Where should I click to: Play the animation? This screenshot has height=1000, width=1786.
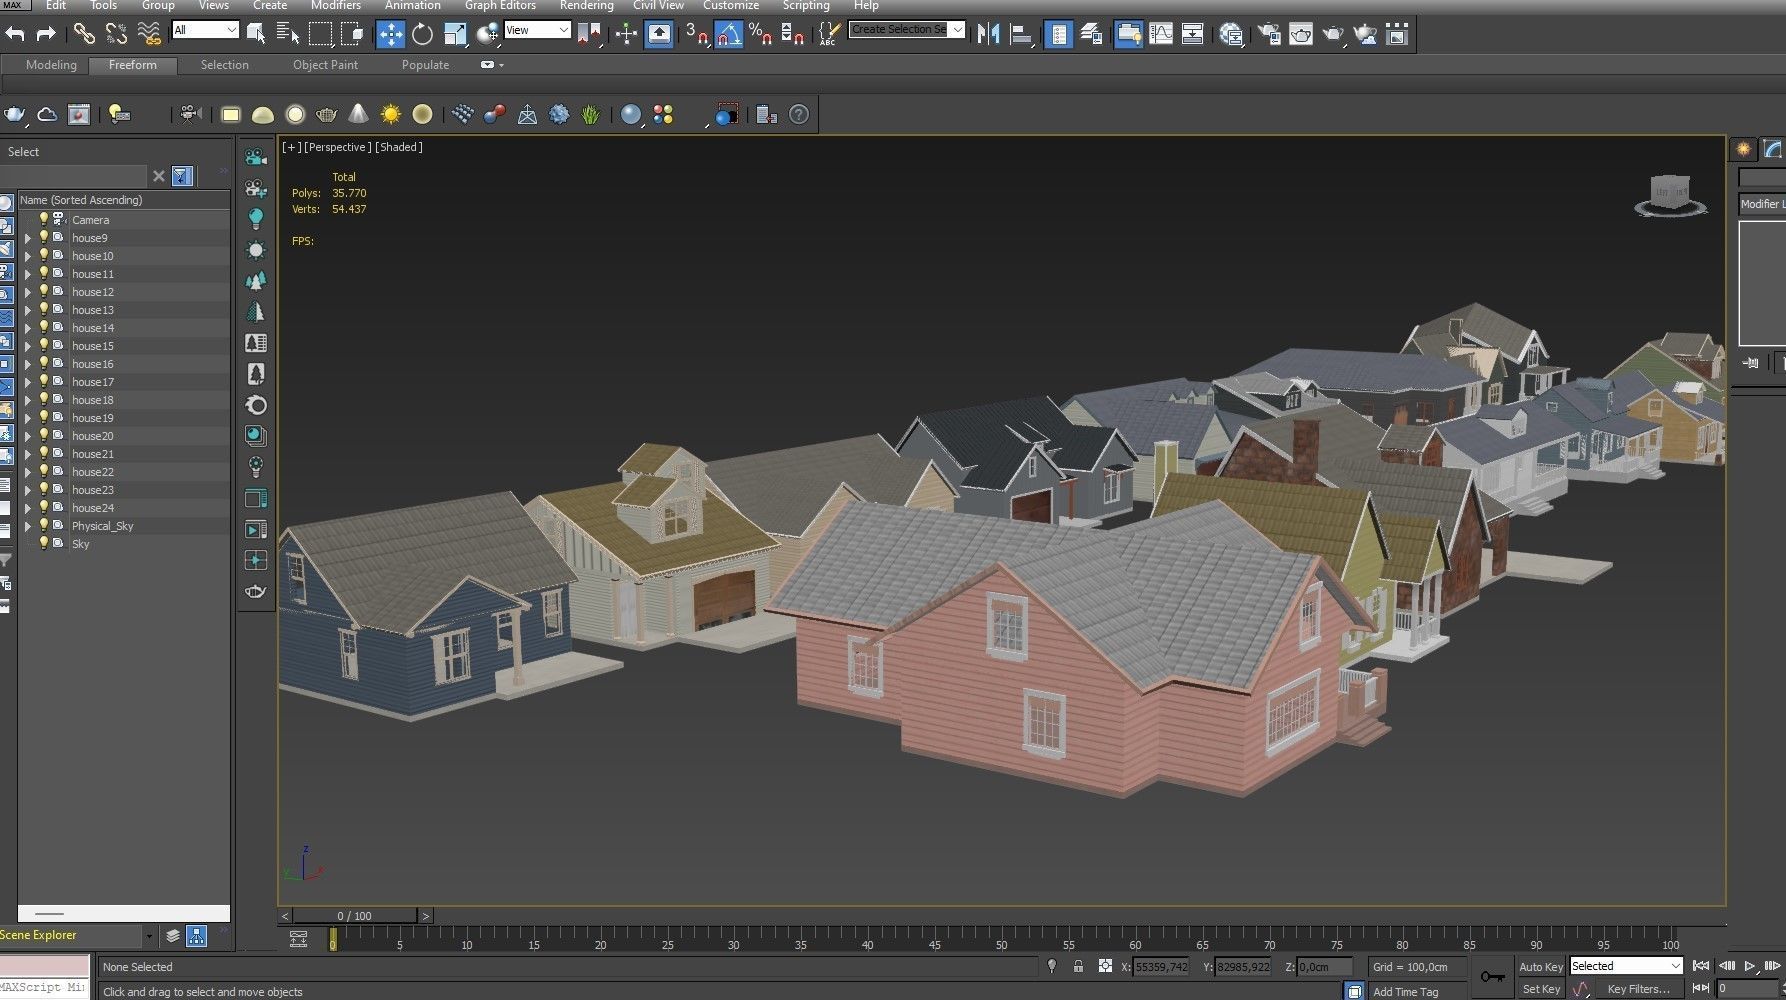pos(1749,966)
